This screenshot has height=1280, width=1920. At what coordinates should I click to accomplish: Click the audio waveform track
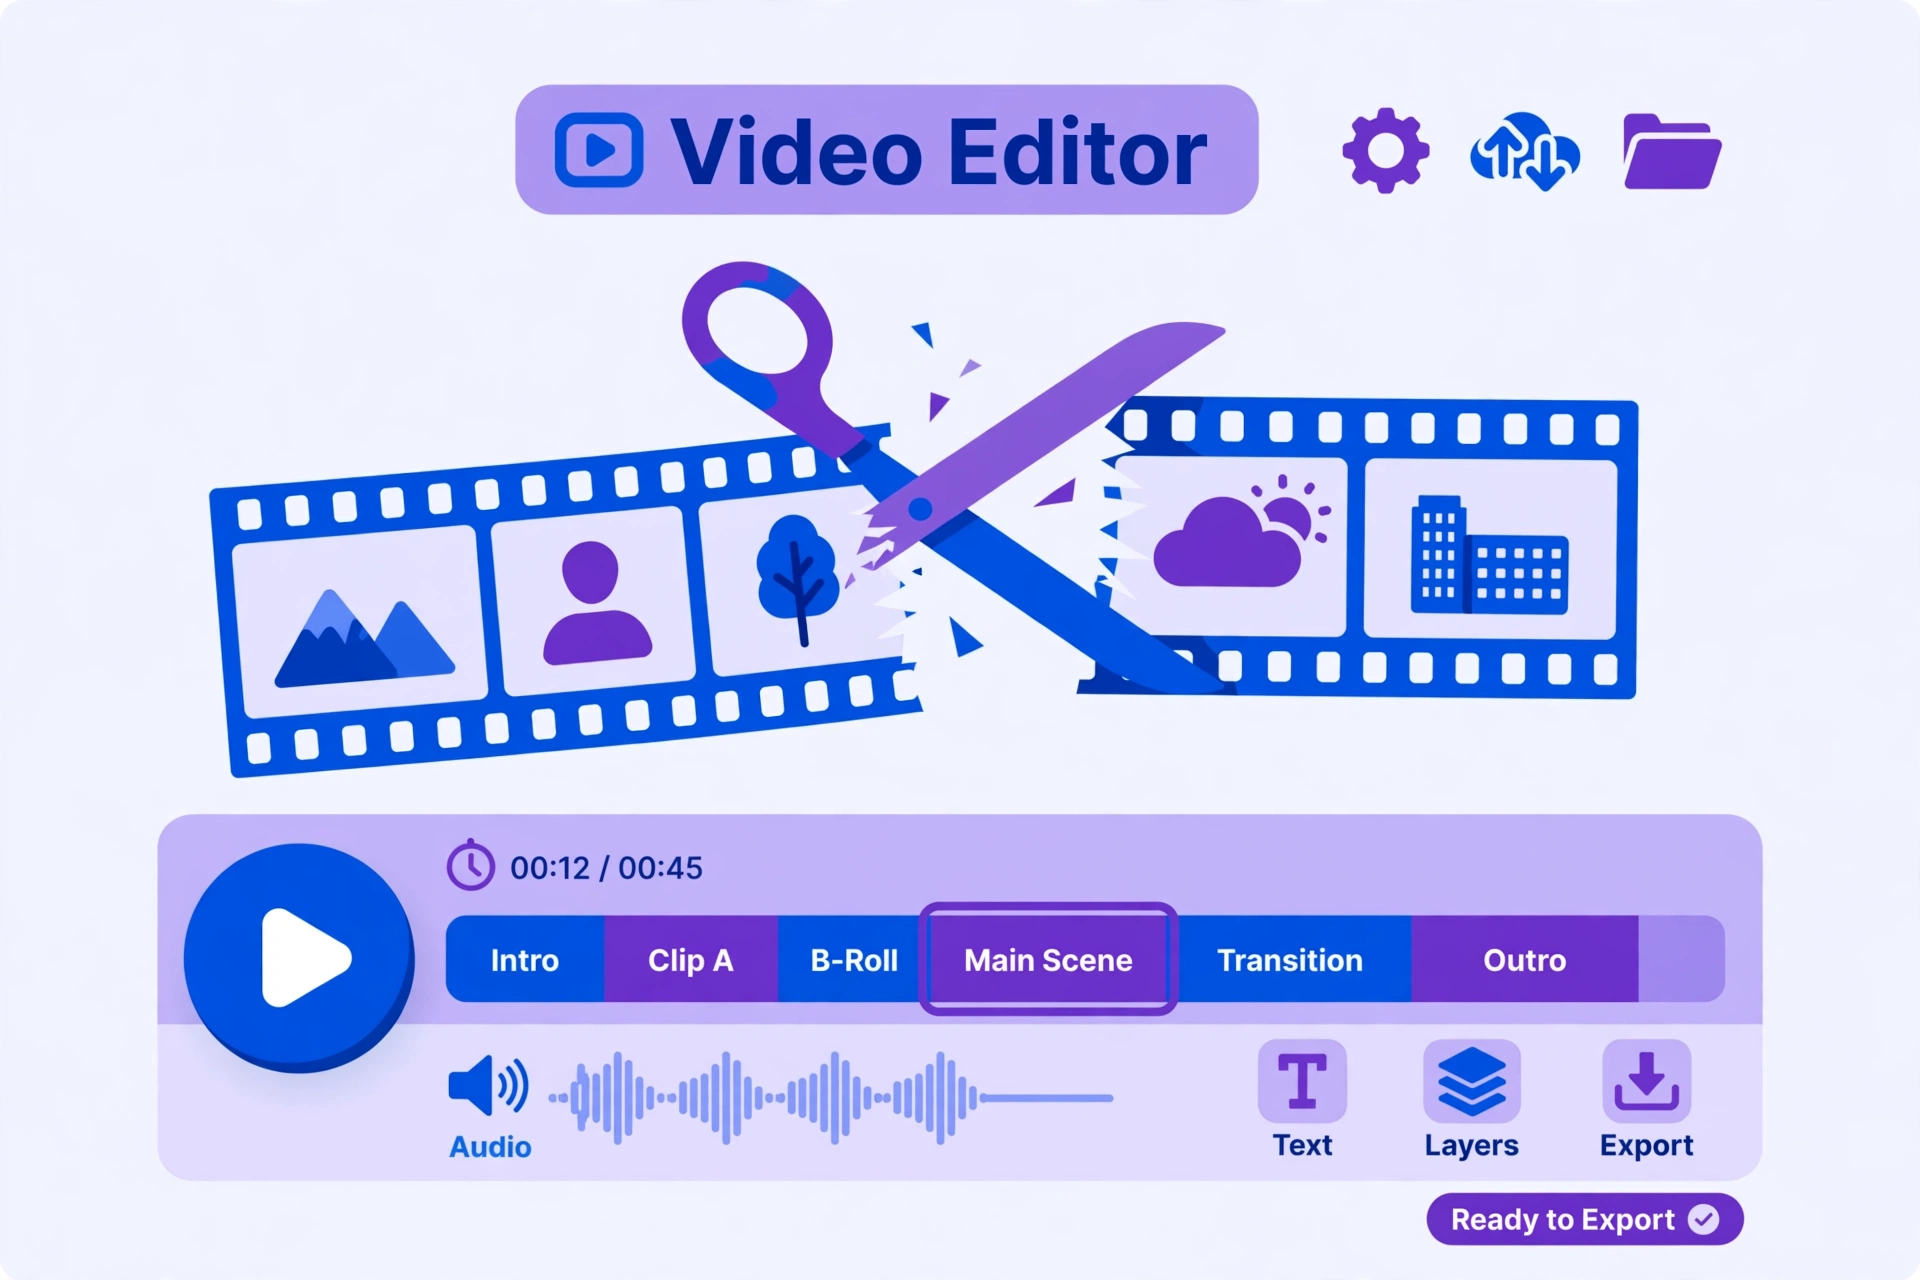830,1097
